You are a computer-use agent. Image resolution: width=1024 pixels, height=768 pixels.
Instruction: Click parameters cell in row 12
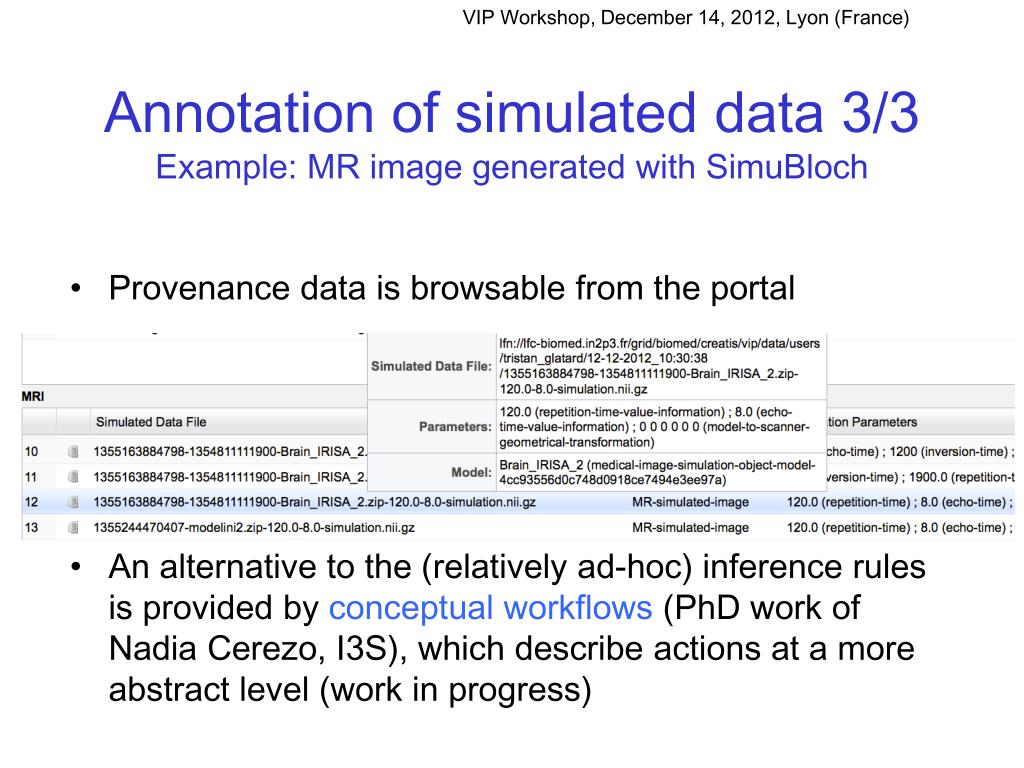[x=901, y=502]
